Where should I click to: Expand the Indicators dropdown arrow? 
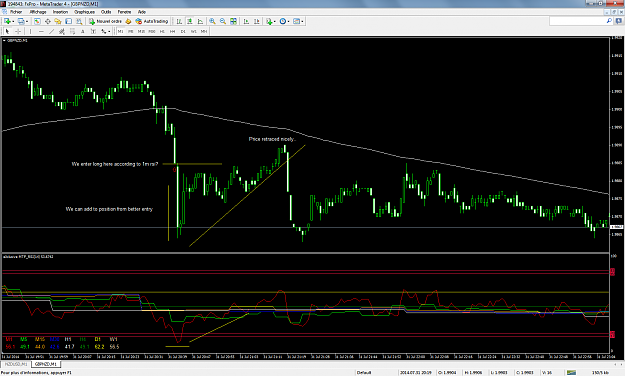click(x=275, y=21)
